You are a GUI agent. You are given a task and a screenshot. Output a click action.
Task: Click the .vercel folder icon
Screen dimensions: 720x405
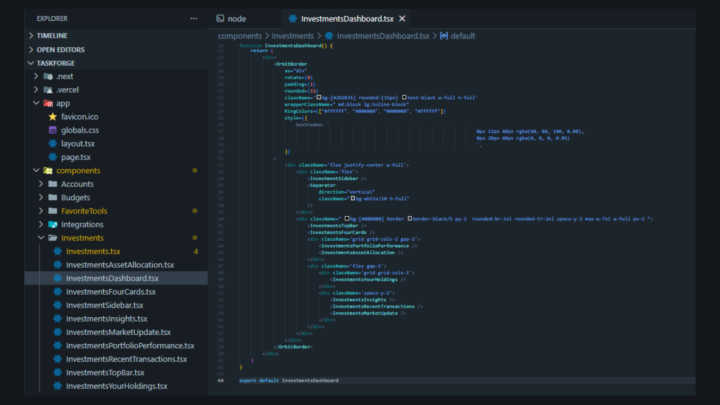click(x=48, y=90)
